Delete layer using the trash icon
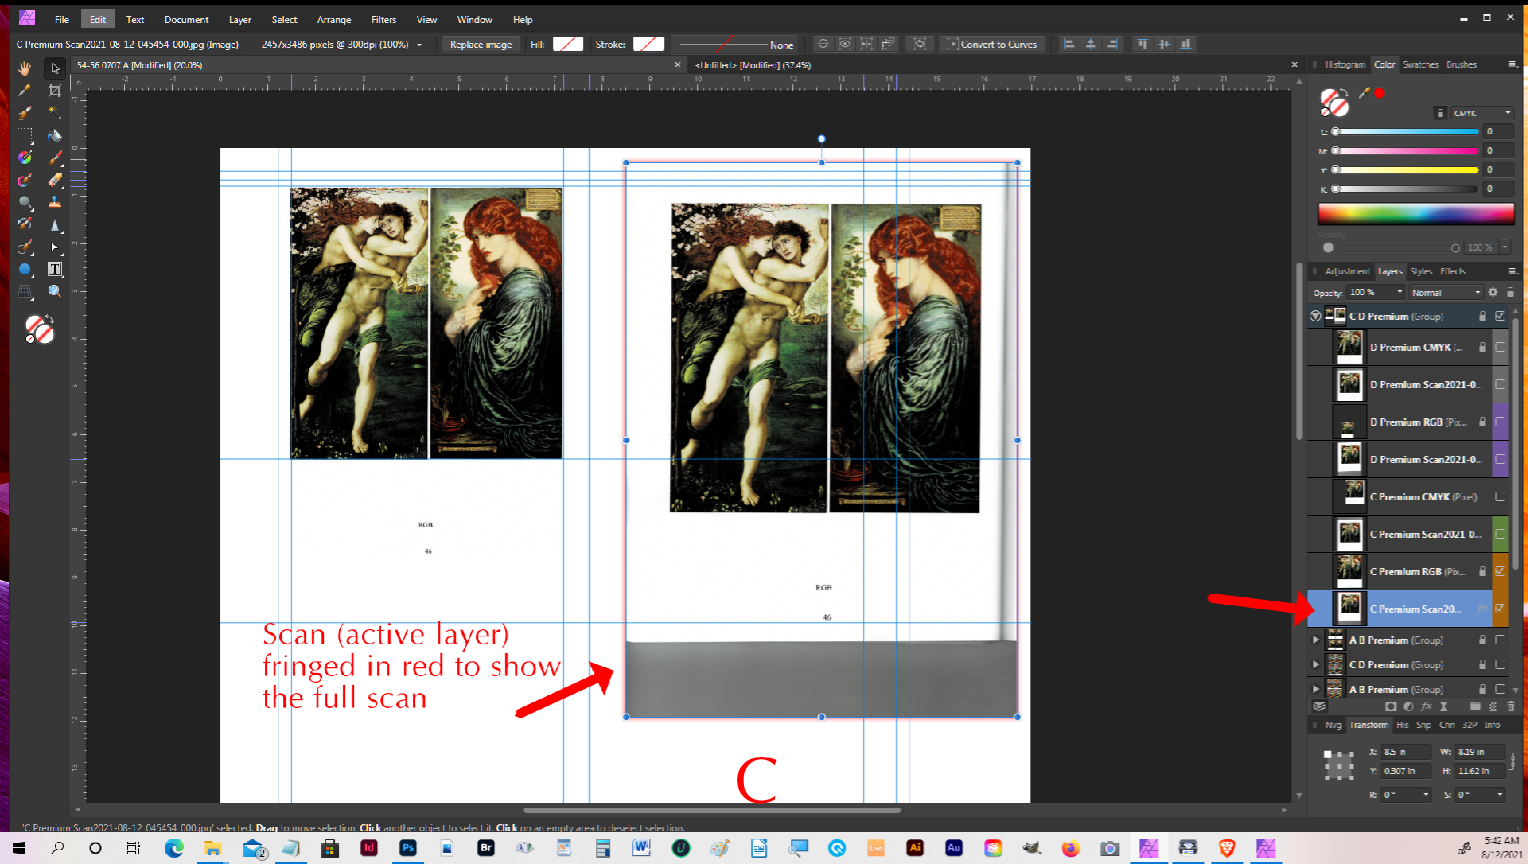The image size is (1528, 864). coord(1511,706)
